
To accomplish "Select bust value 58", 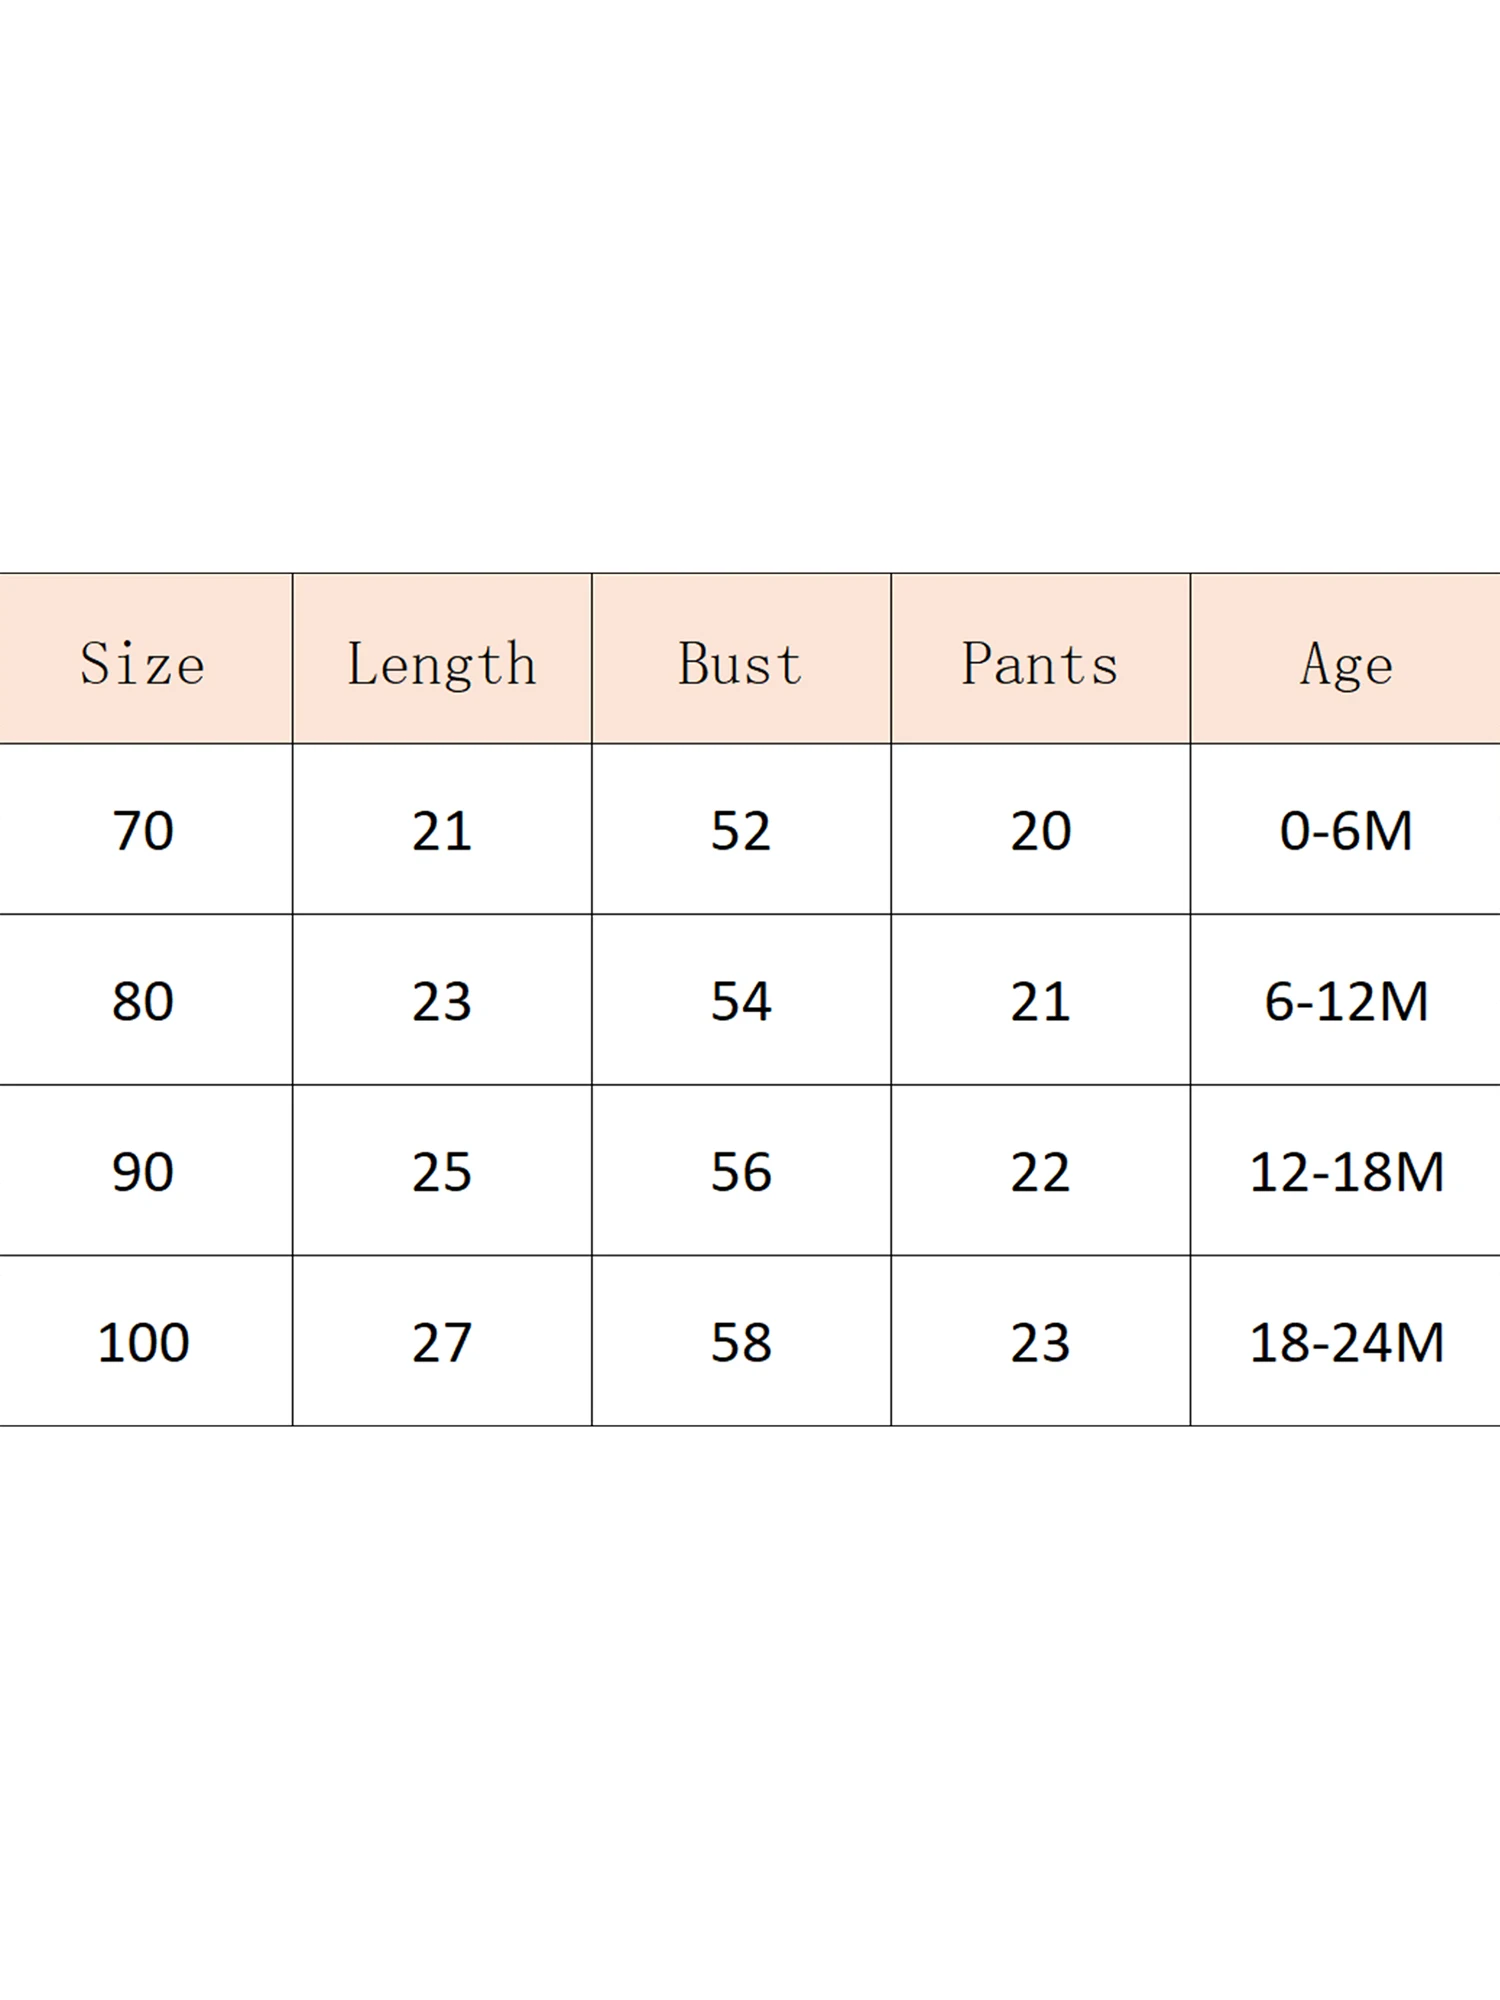I will [x=741, y=1342].
